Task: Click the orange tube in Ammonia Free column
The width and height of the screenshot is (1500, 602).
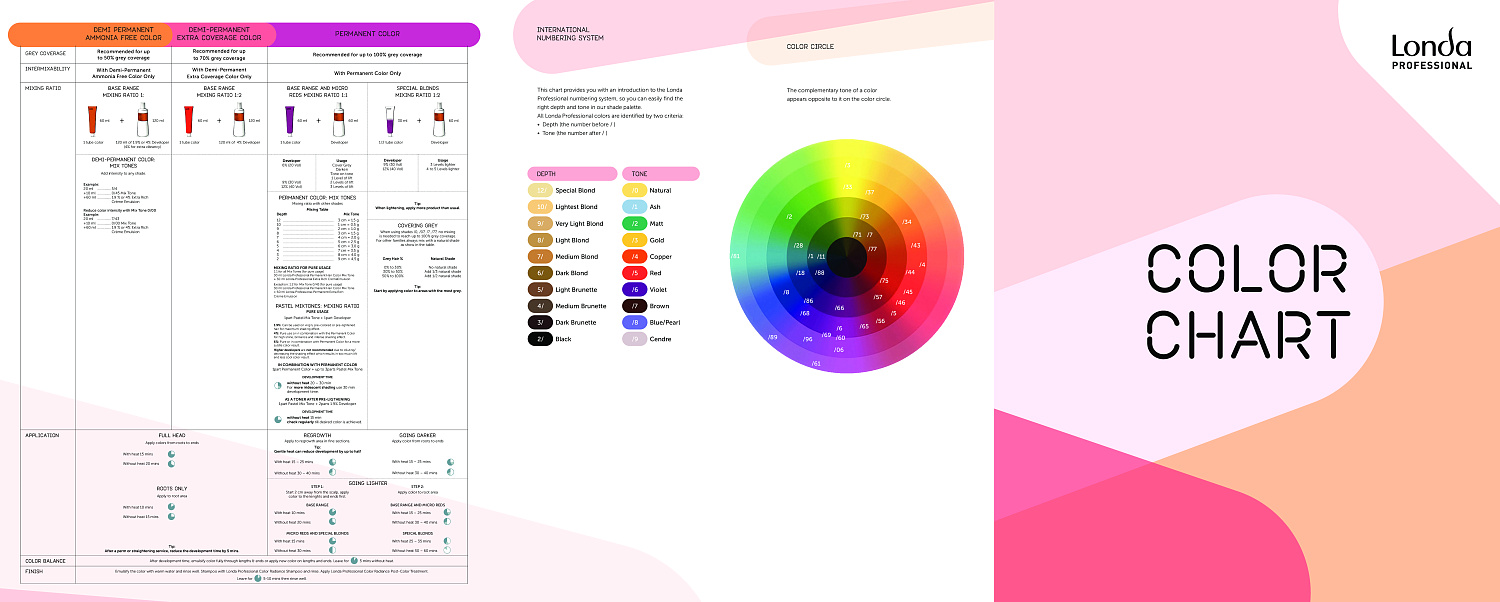Action: (x=92, y=120)
